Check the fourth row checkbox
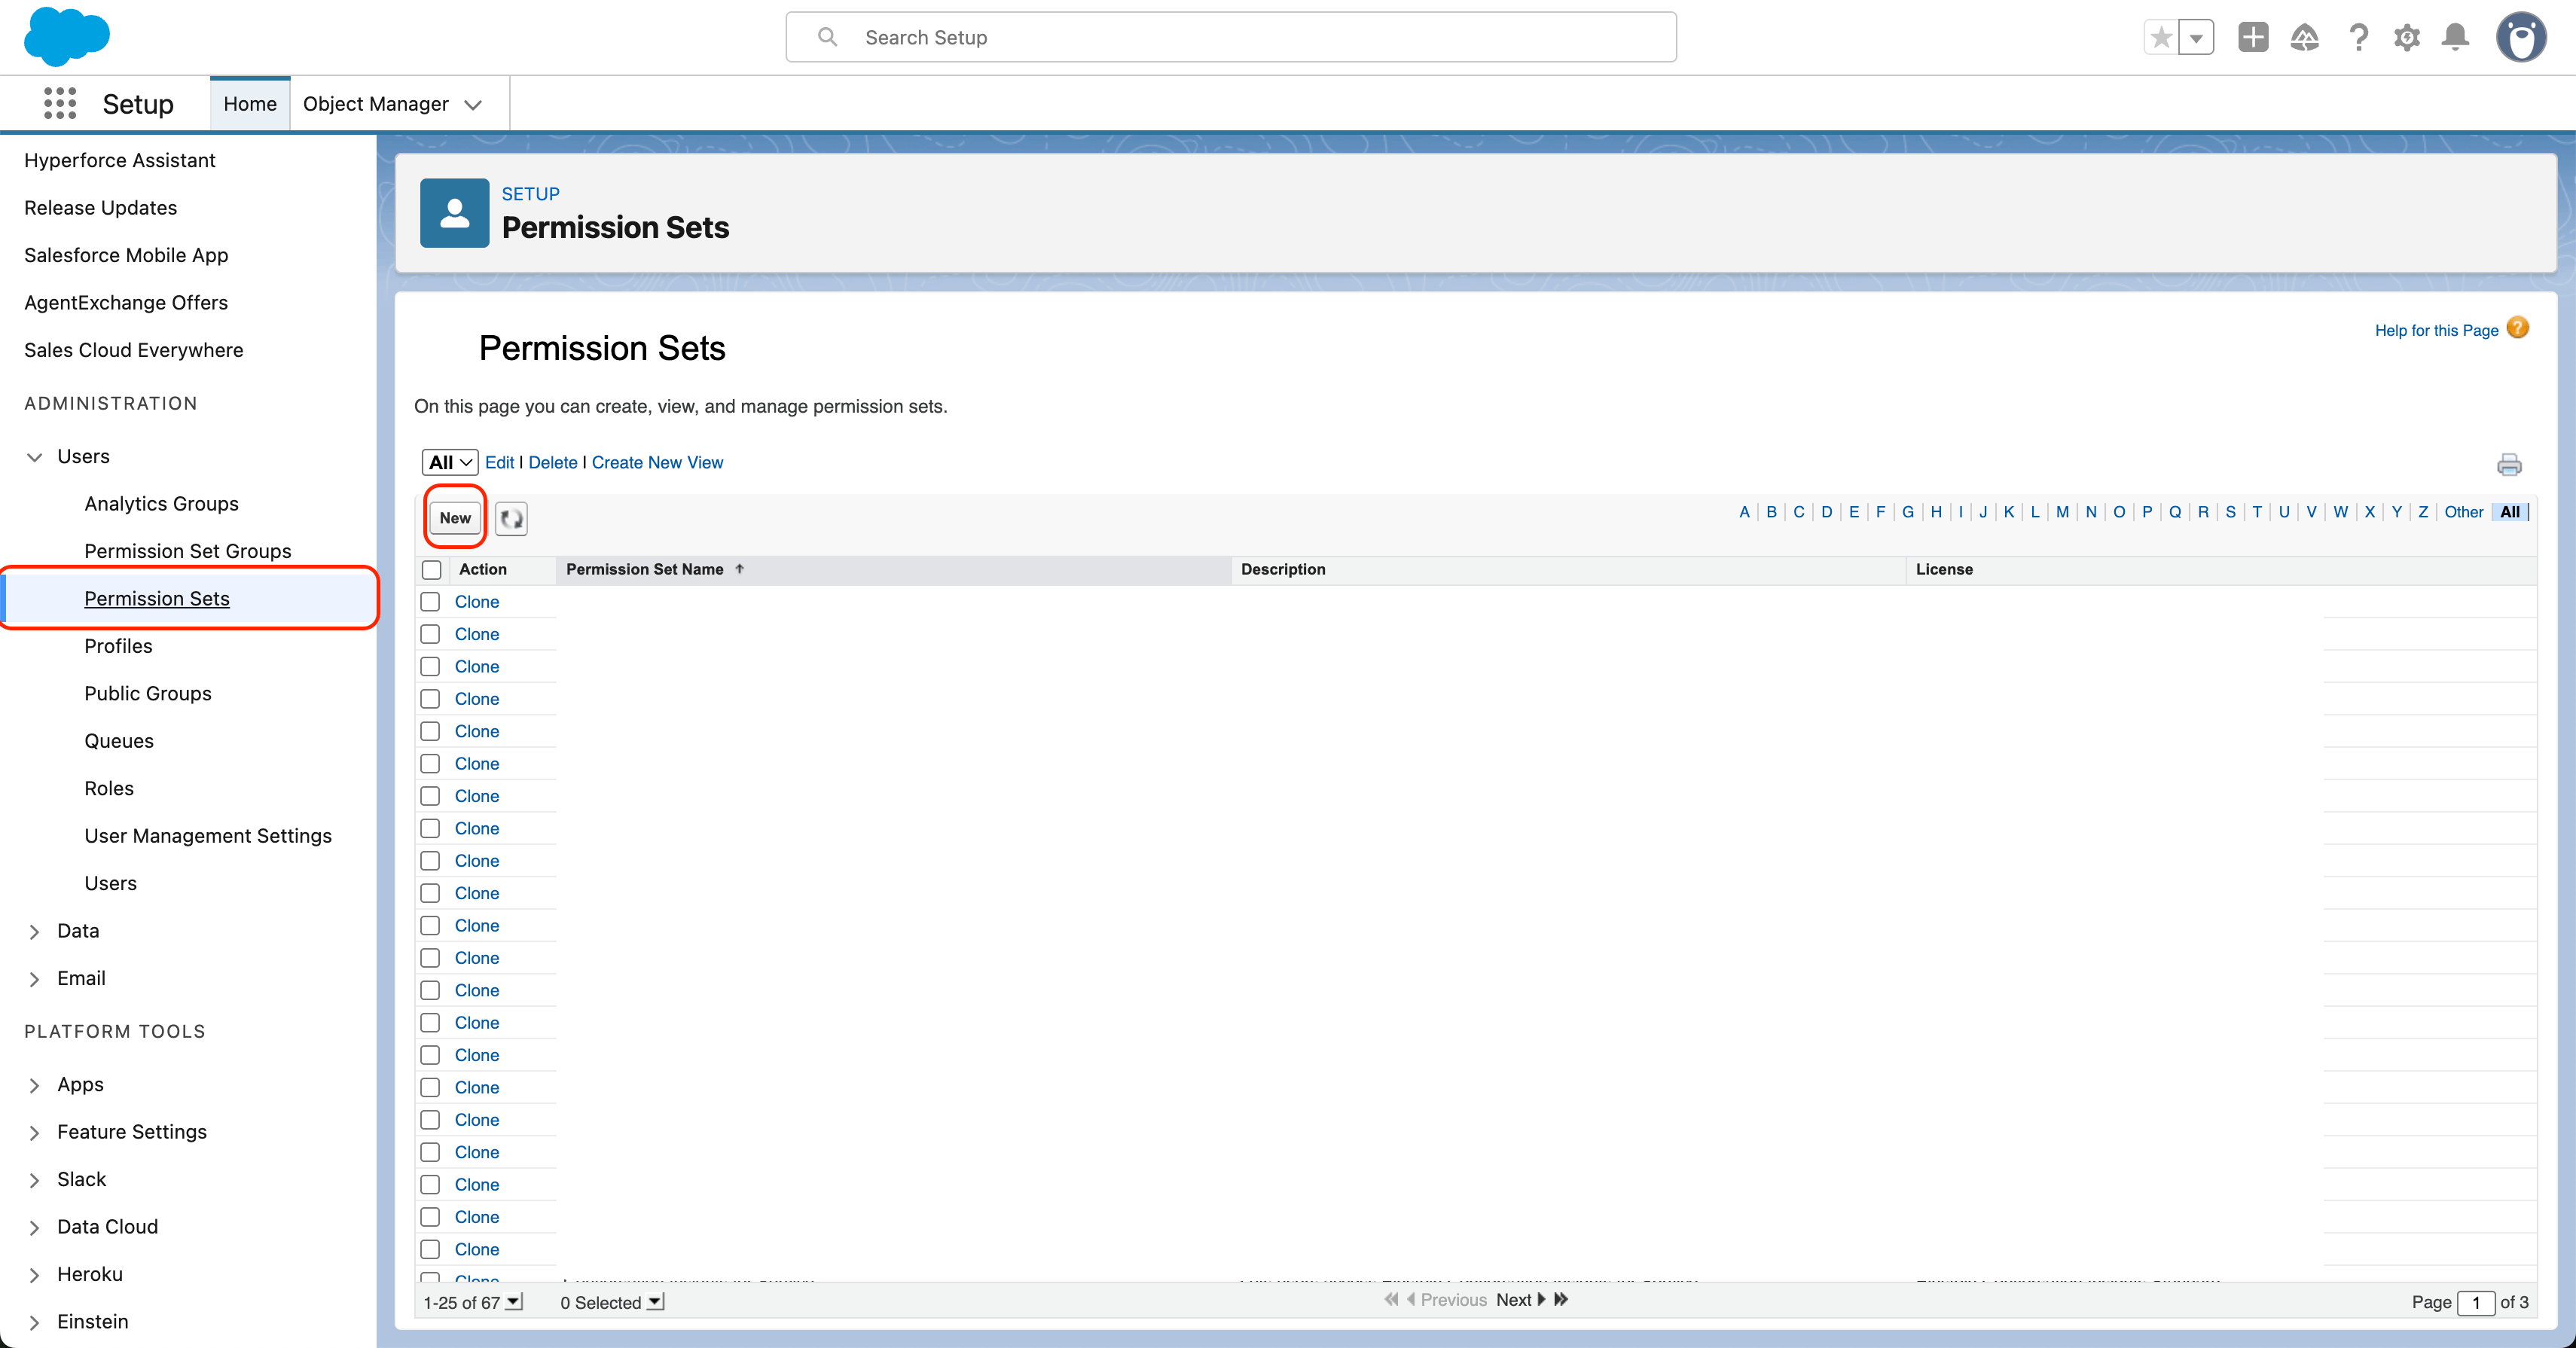The height and width of the screenshot is (1348, 2576). [x=430, y=699]
